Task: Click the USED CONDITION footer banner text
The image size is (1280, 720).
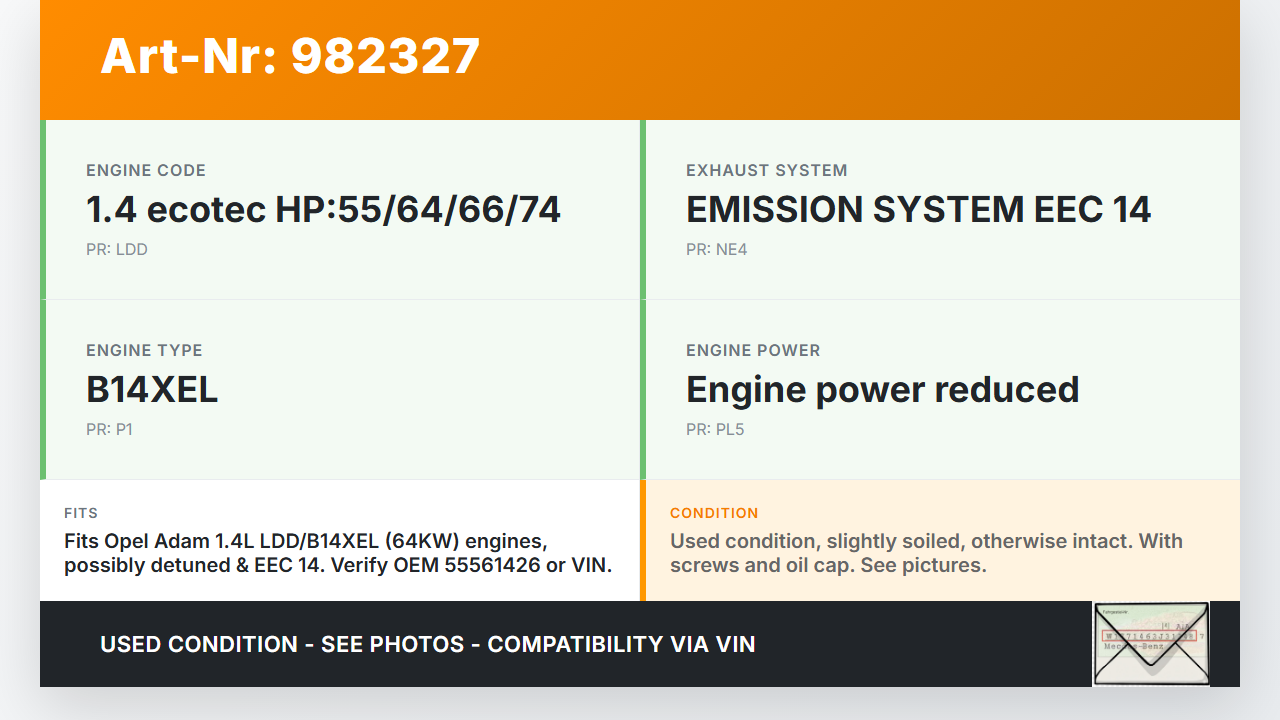Action: (x=427, y=644)
